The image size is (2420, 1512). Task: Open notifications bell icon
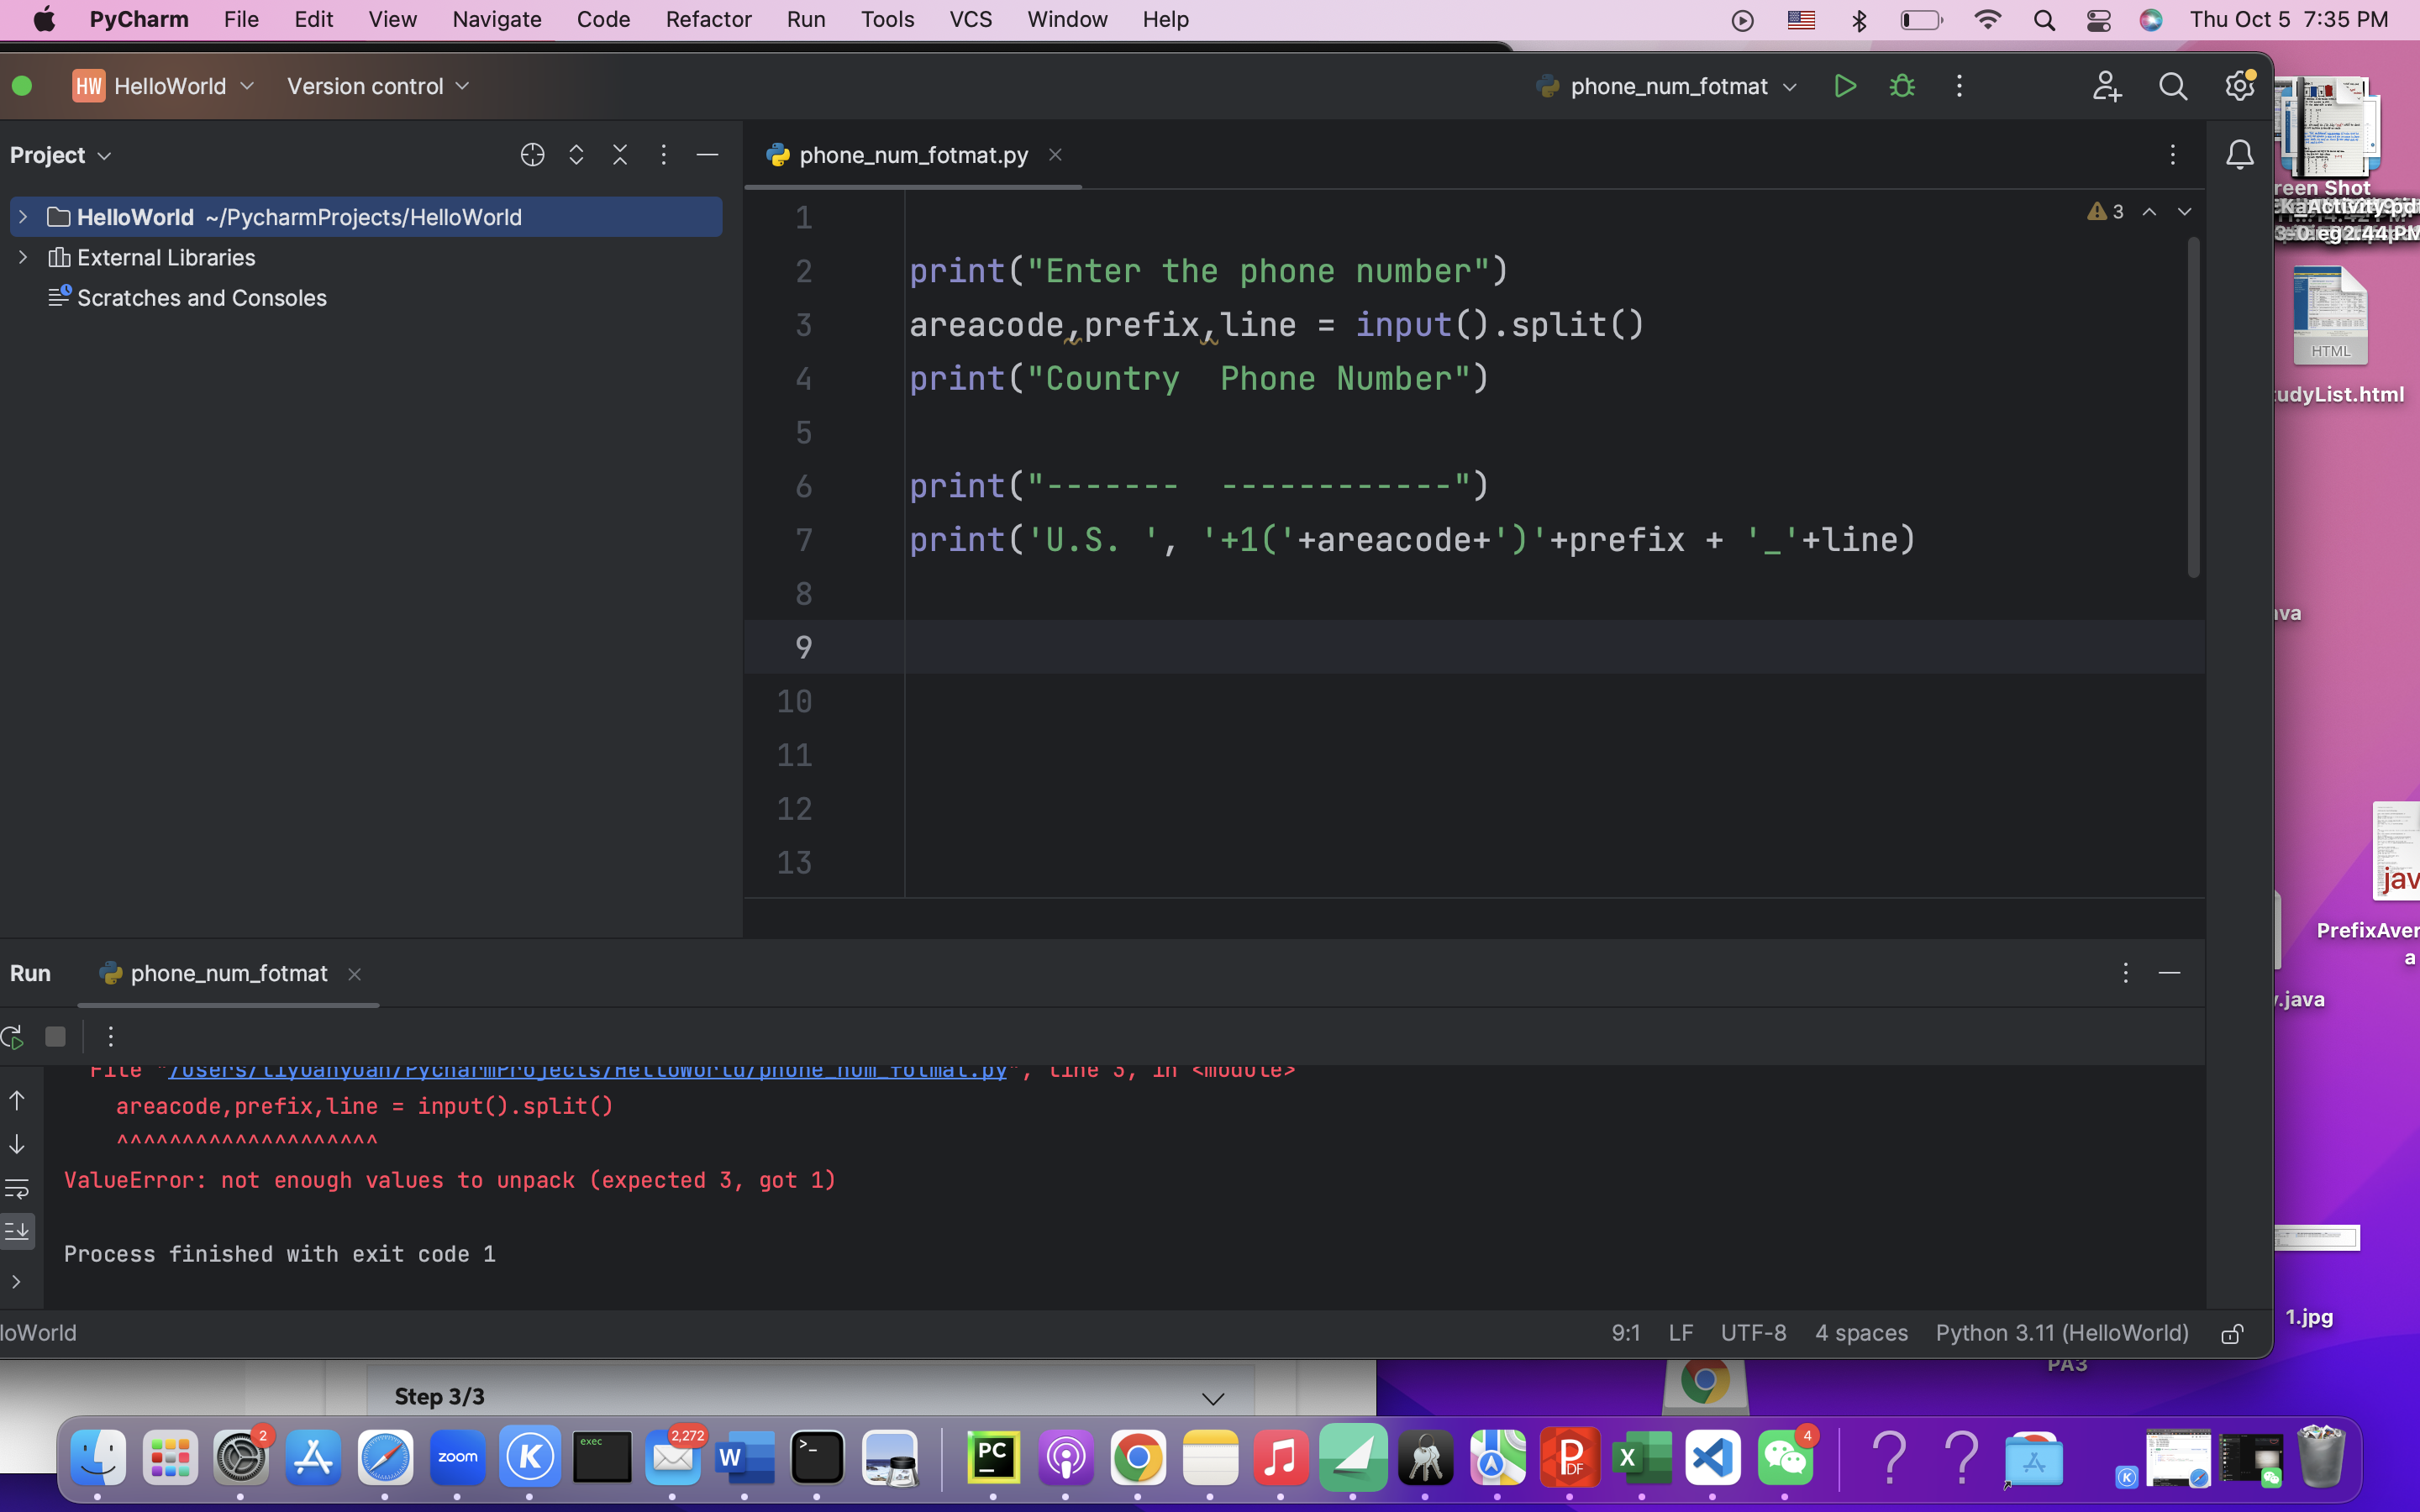click(x=2239, y=155)
